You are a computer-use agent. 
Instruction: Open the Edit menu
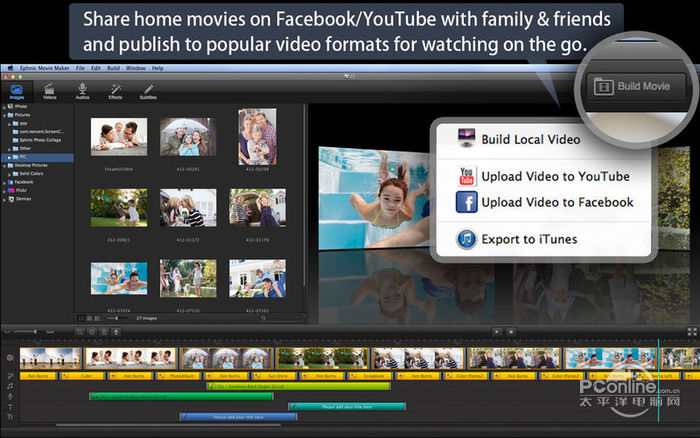96,68
